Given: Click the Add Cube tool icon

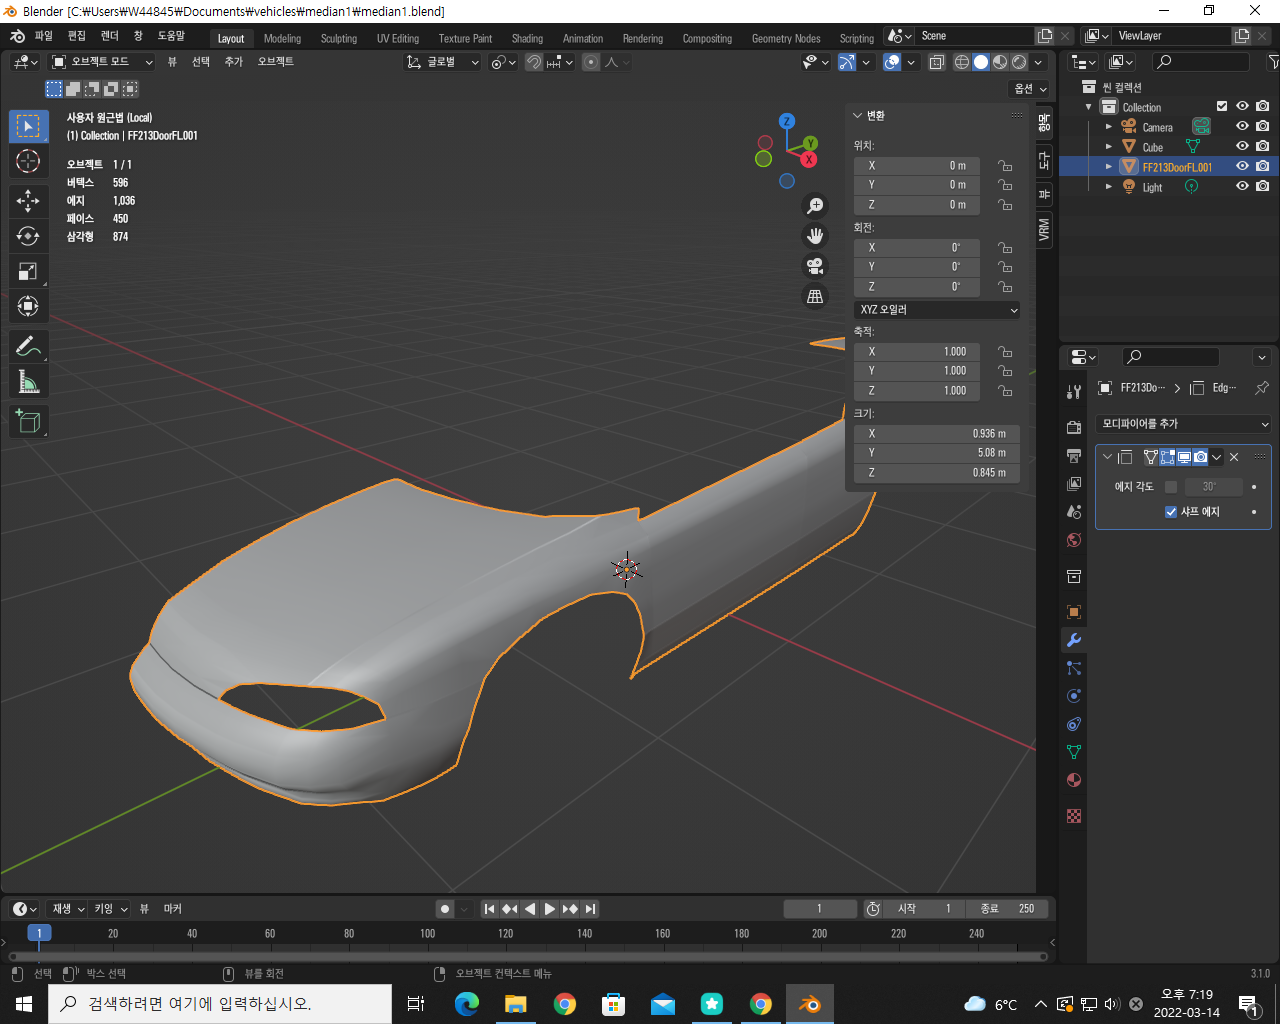Looking at the screenshot, I should 28,421.
